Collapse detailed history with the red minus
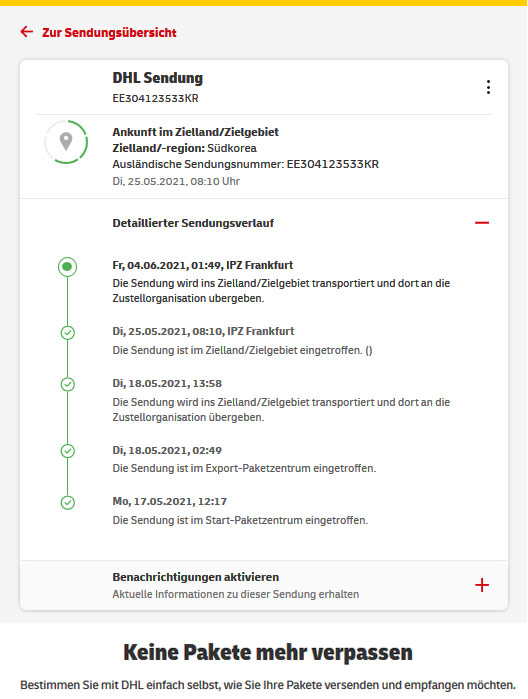 pos(482,222)
